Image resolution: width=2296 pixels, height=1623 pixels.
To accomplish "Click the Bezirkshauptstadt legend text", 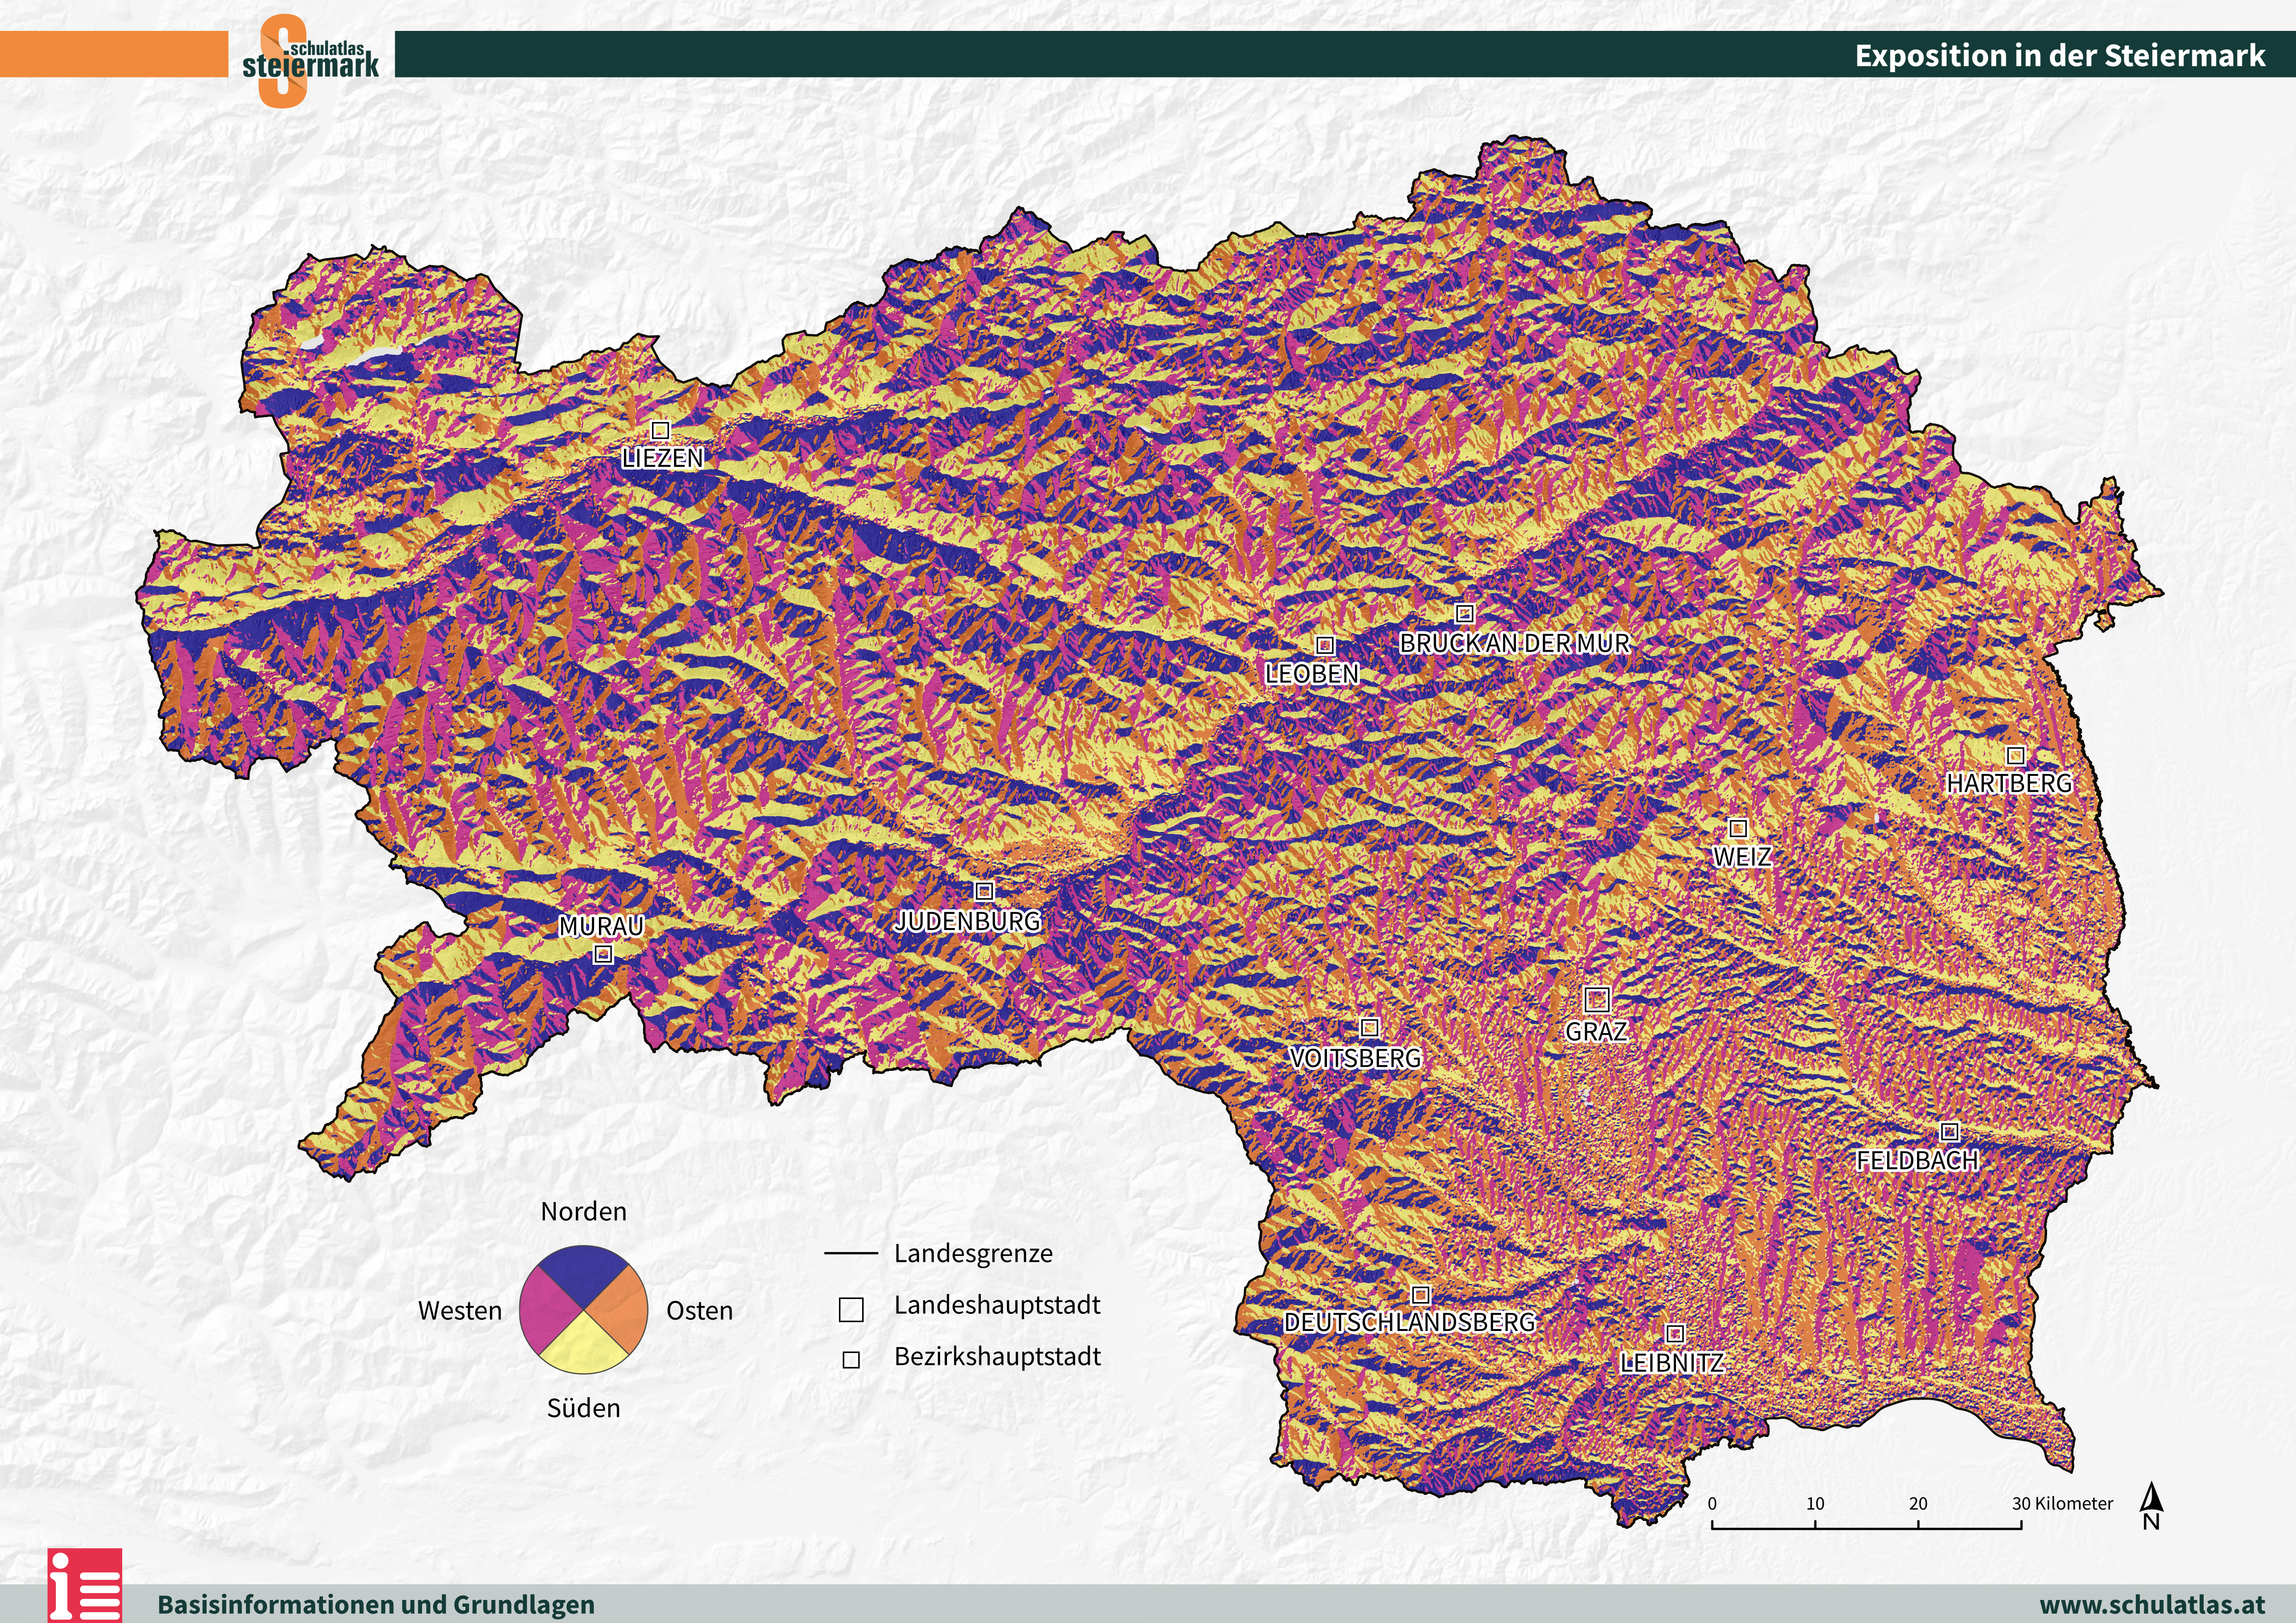I will pos(997,1357).
